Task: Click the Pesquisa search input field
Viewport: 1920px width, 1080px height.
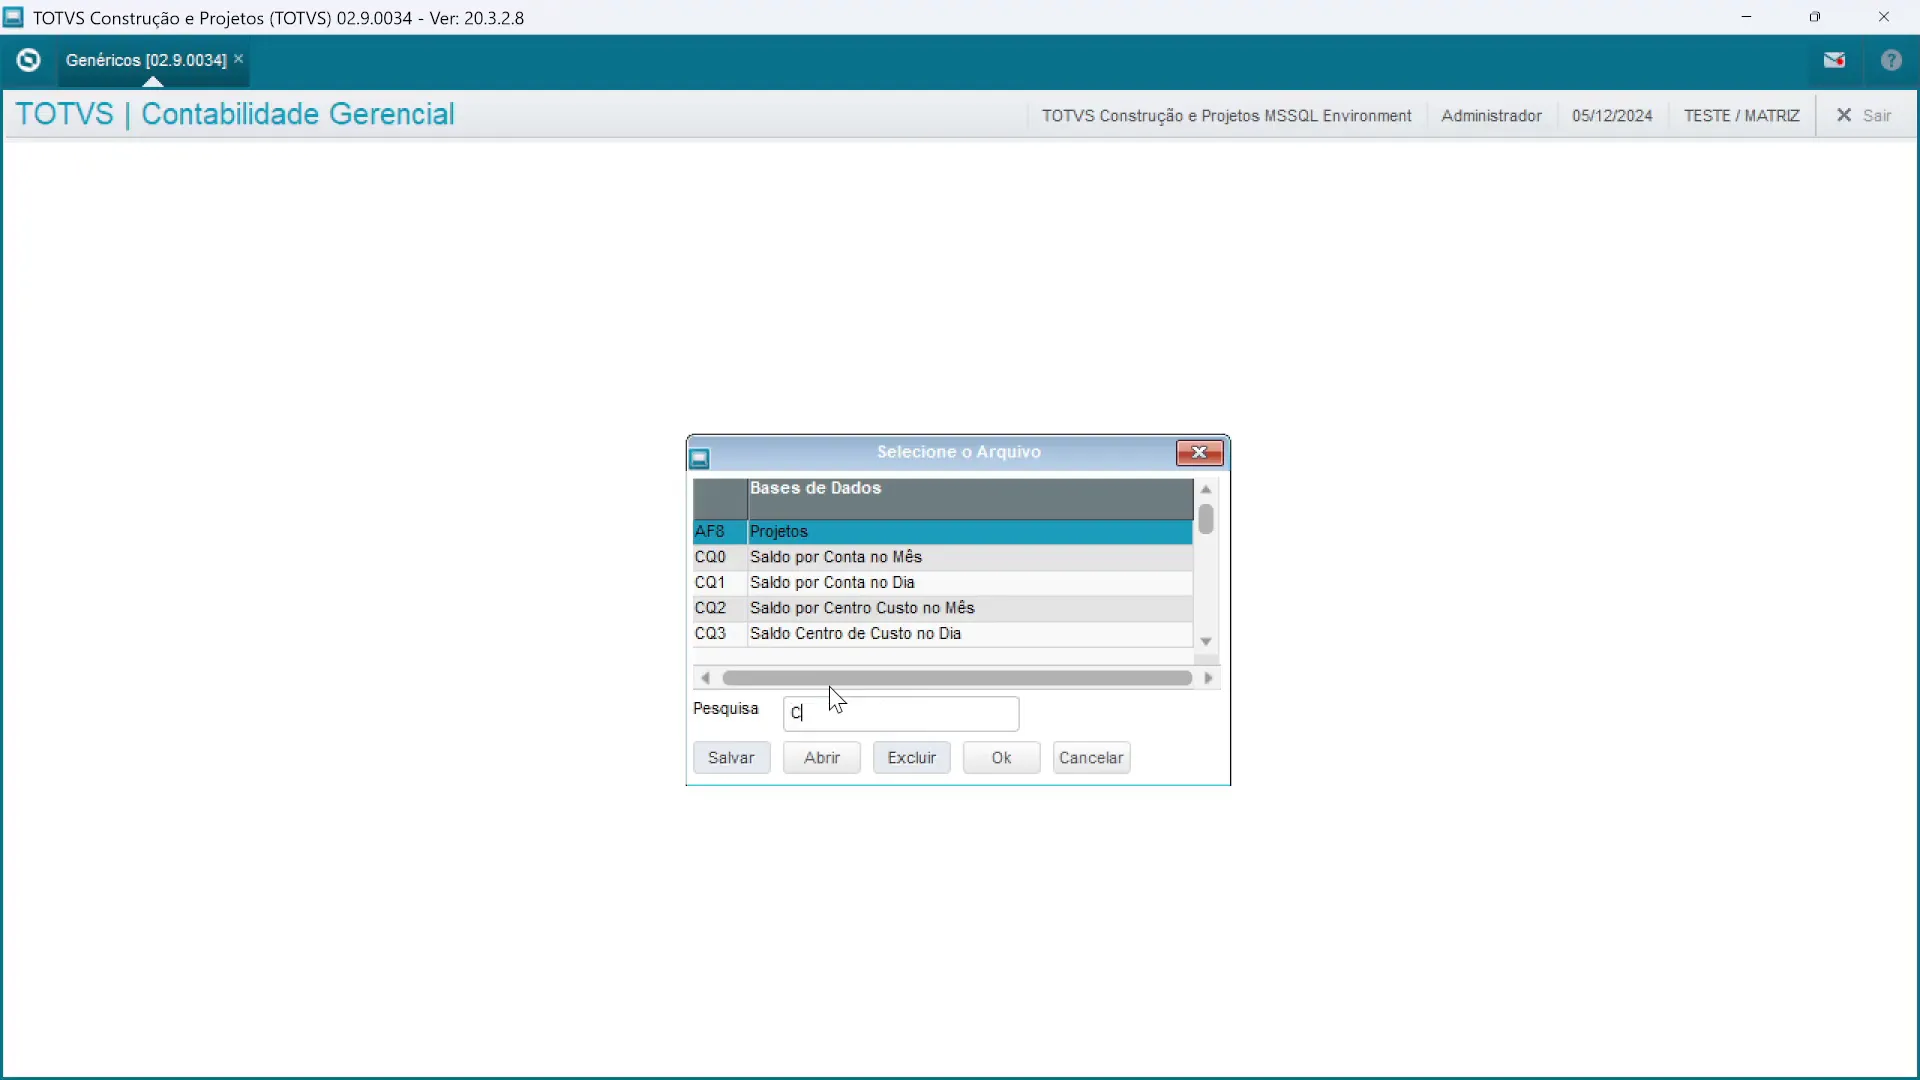Action: coord(900,714)
